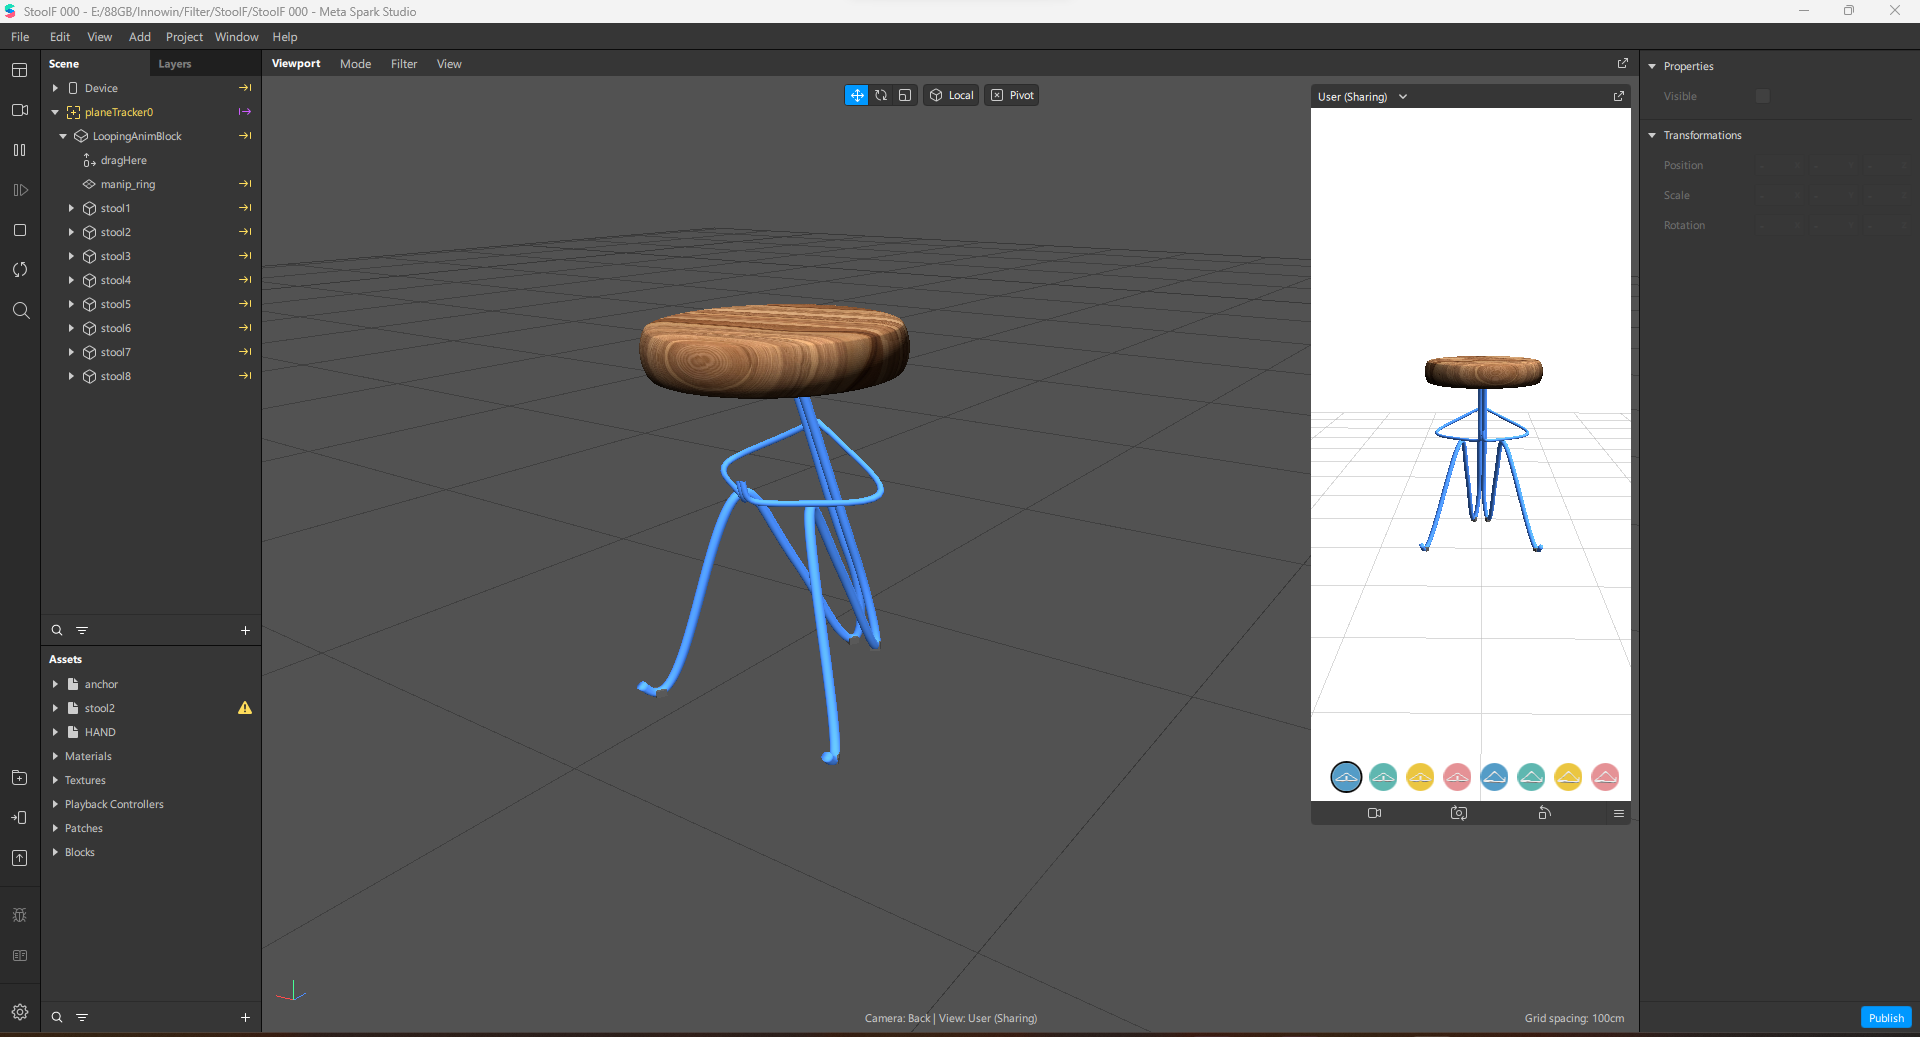
Task: Open the bug report icon
Action: coord(19,915)
